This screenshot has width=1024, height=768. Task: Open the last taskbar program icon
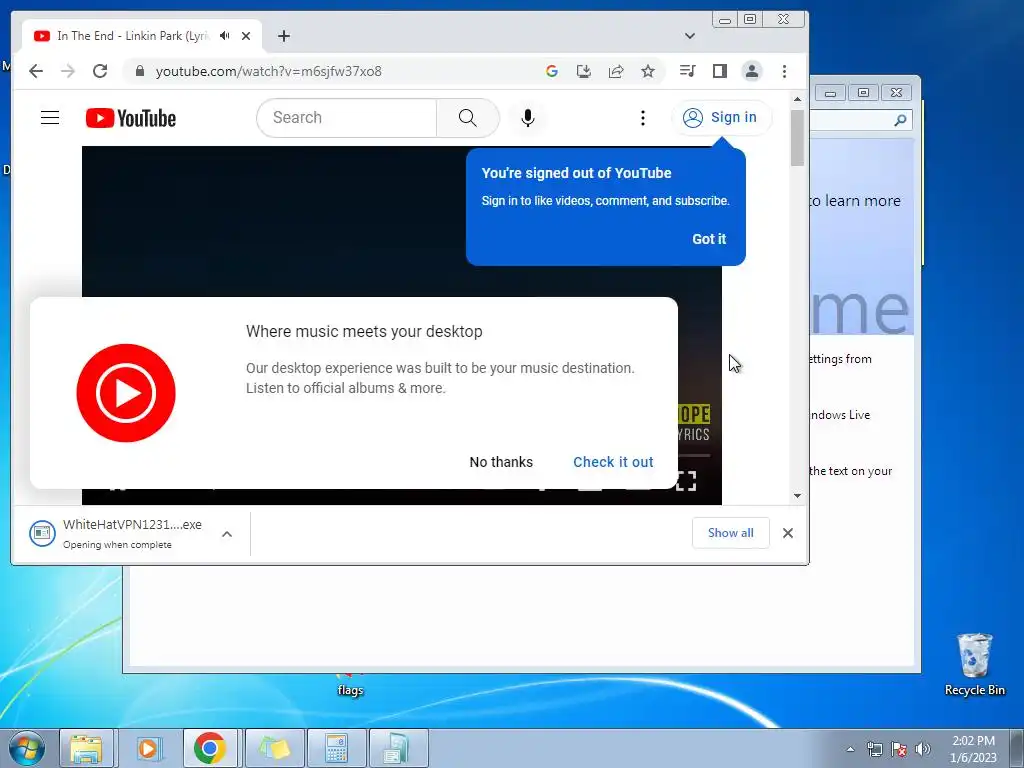click(x=398, y=748)
